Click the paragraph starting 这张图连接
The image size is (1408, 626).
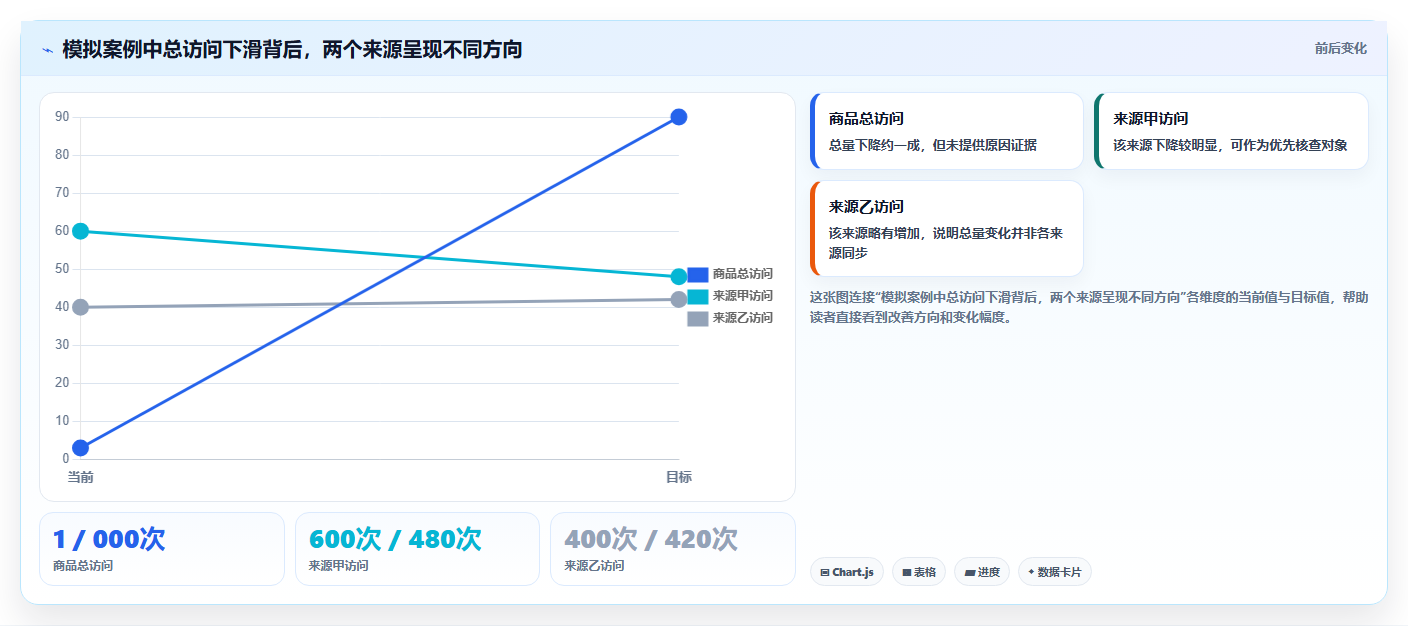tap(1089, 307)
